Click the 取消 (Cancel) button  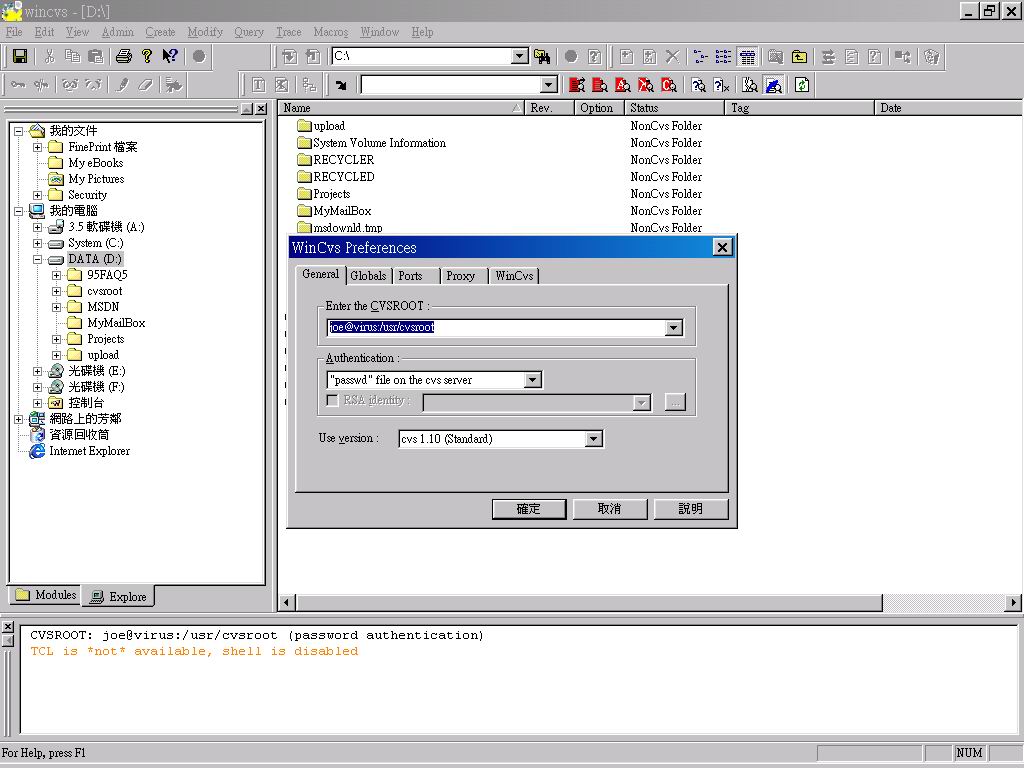[609, 509]
